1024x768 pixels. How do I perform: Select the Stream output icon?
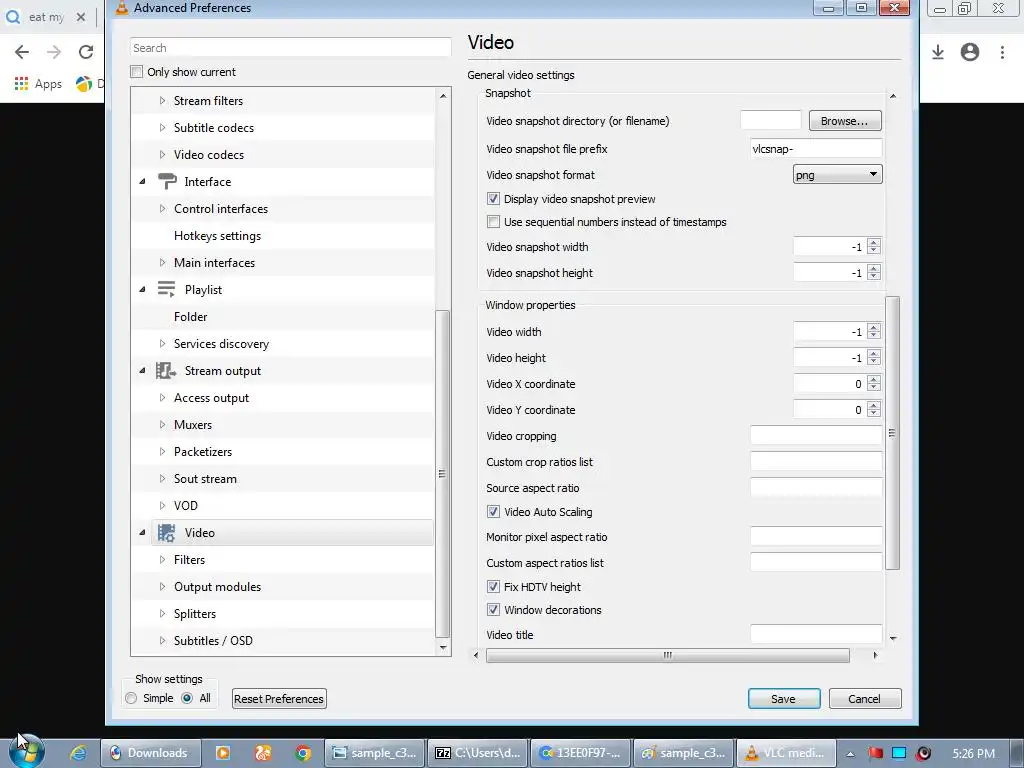pos(166,371)
